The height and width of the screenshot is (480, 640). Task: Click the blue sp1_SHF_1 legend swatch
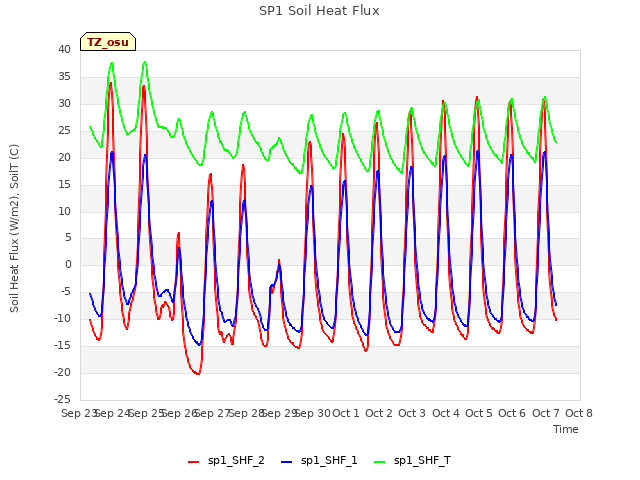(287, 462)
